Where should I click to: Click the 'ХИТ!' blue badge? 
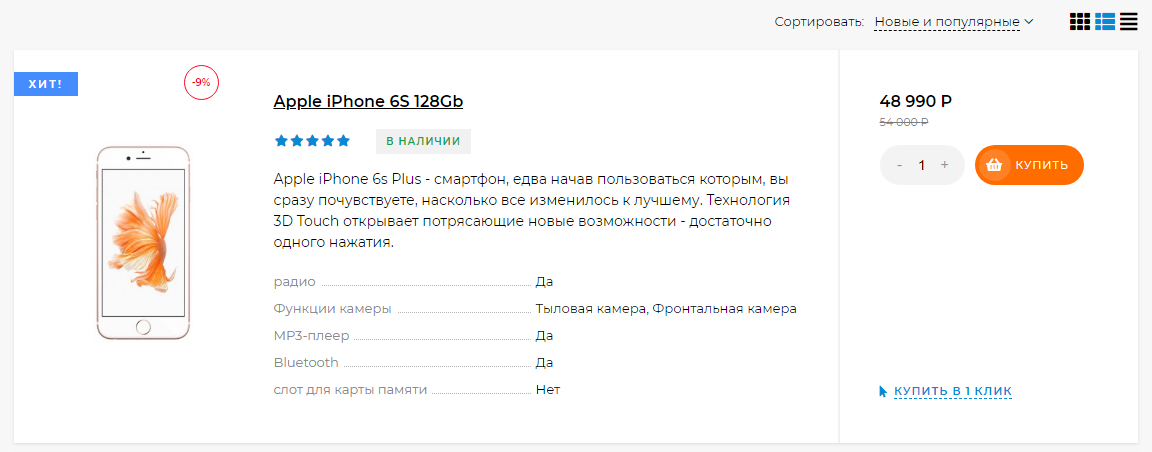46,85
